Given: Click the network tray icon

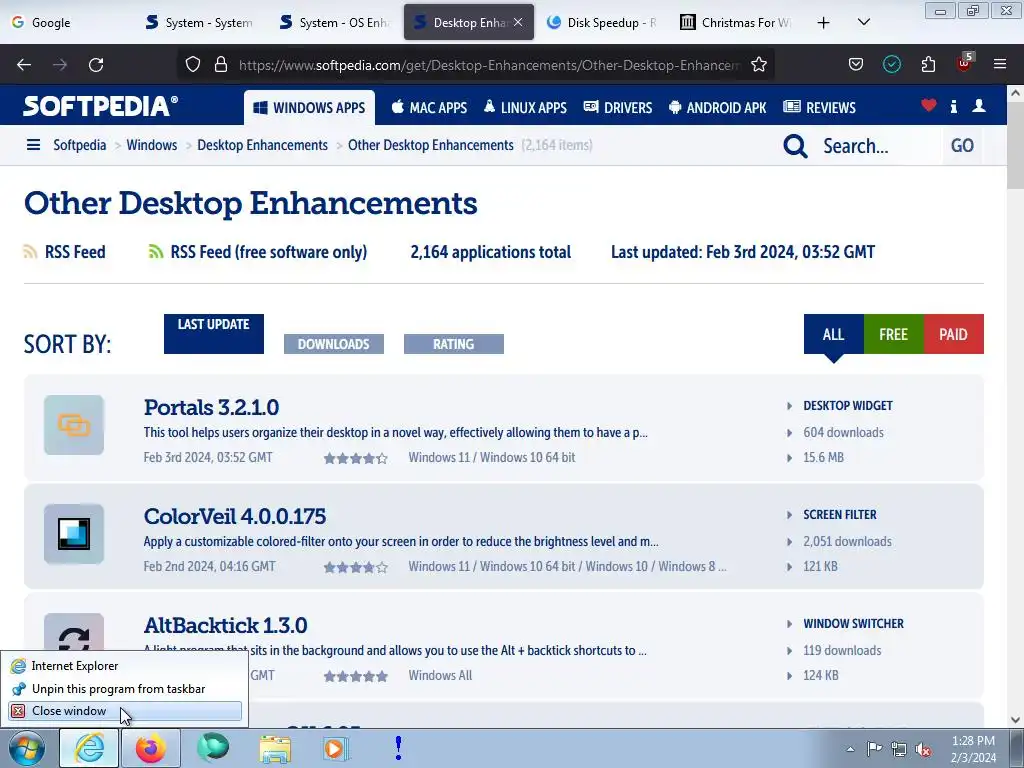Looking at the screenshot, I should click(899, 749).
